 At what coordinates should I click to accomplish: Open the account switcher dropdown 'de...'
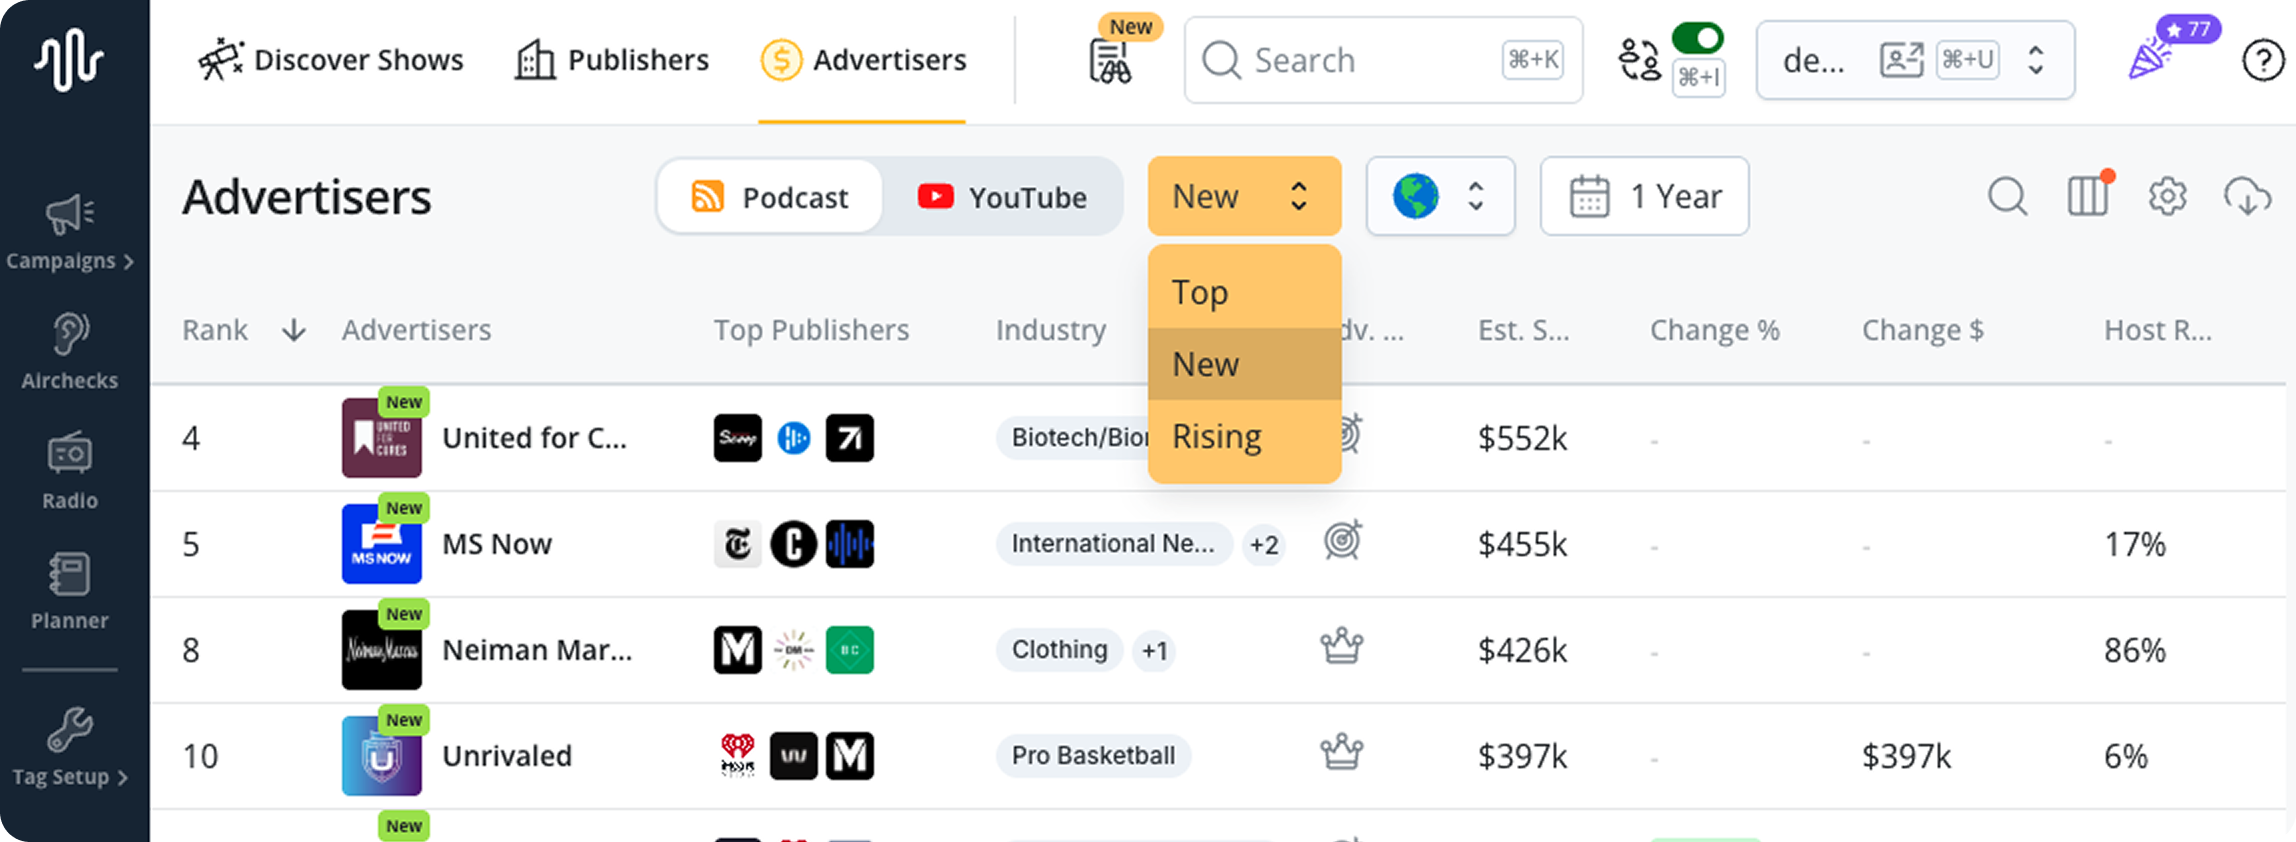pyautogui.click(x=1915, y=60)
